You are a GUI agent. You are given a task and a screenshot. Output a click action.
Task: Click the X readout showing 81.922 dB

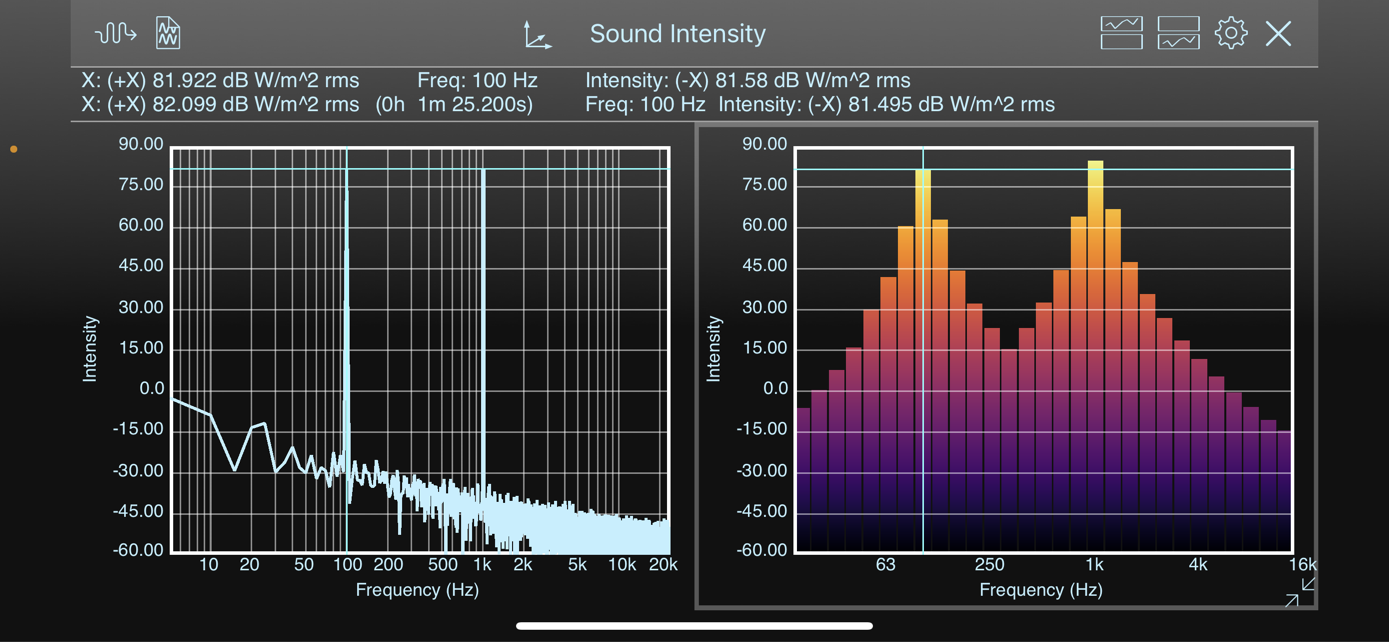218,80
